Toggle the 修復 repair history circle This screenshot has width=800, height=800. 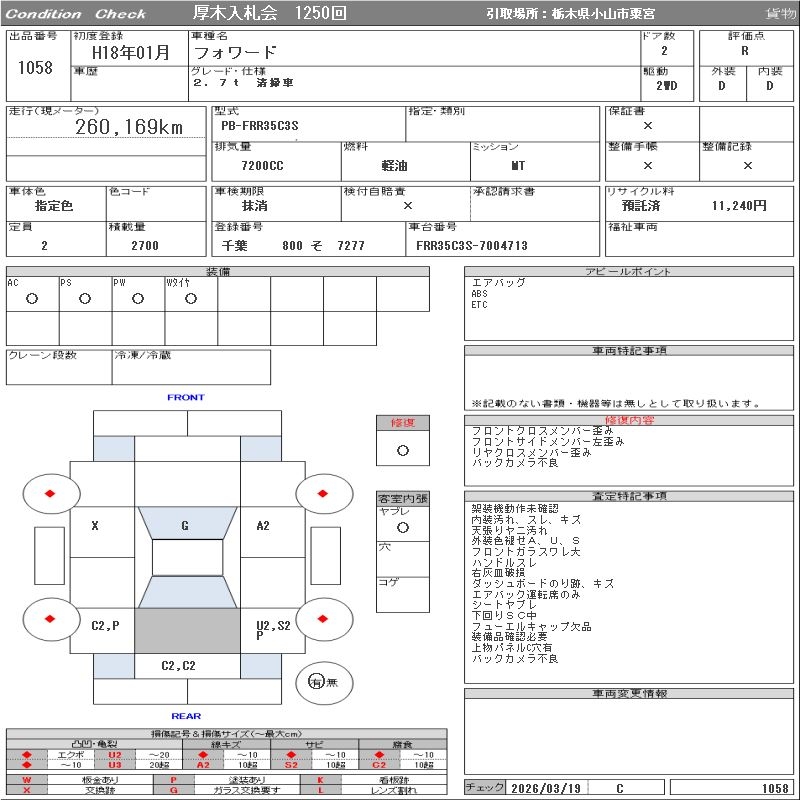click(x=402, y=450)
